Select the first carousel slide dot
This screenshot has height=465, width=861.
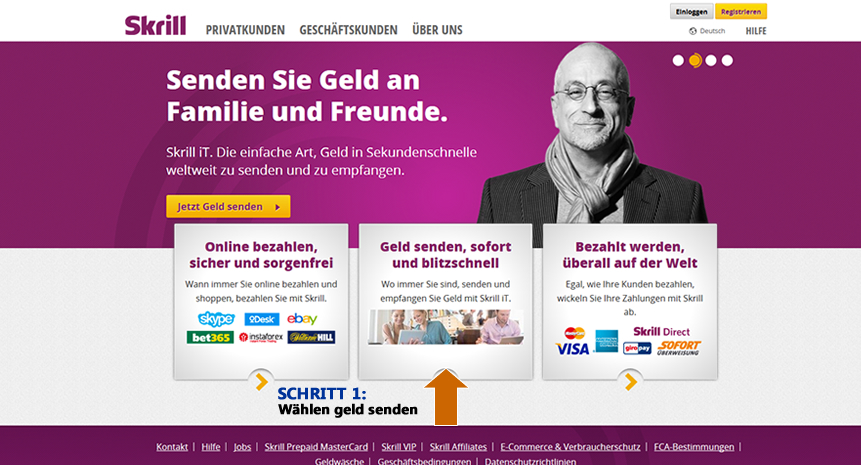coord(678,60)
